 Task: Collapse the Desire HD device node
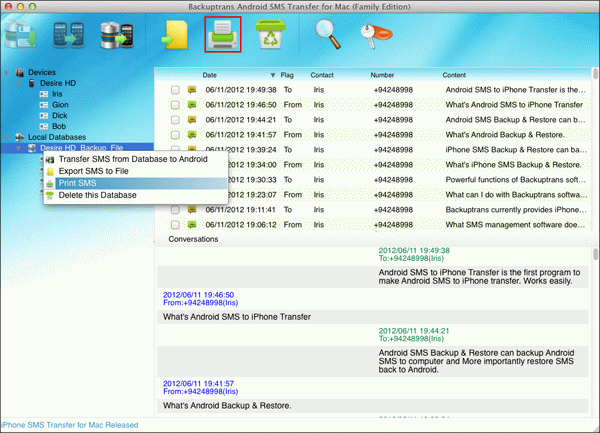click(x=18, y=83)
